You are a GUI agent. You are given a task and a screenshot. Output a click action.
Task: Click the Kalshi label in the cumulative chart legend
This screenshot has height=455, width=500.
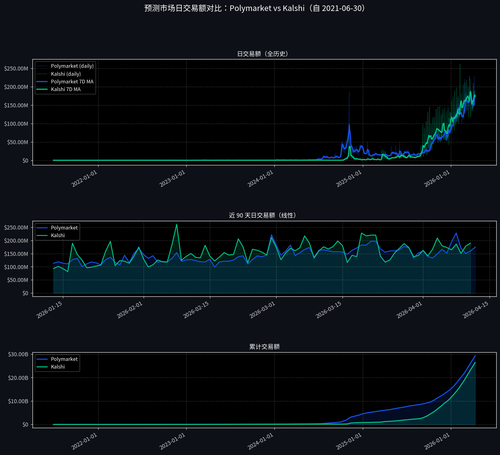tap(58, 367)
